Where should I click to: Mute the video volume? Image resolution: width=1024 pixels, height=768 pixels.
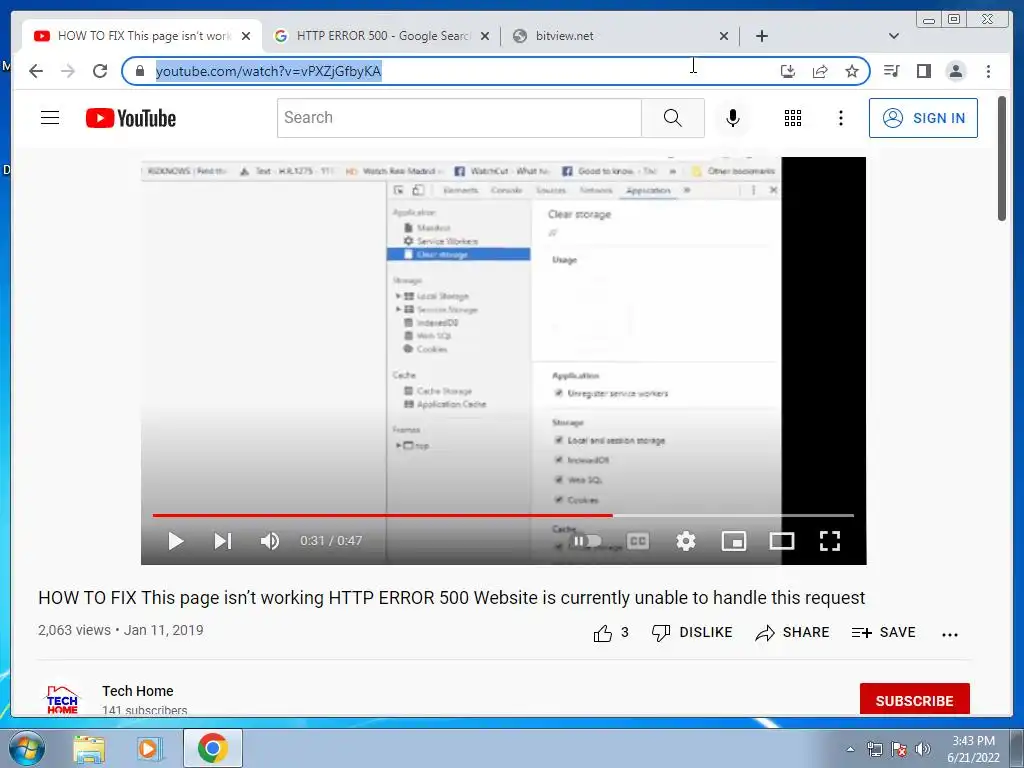270,541
